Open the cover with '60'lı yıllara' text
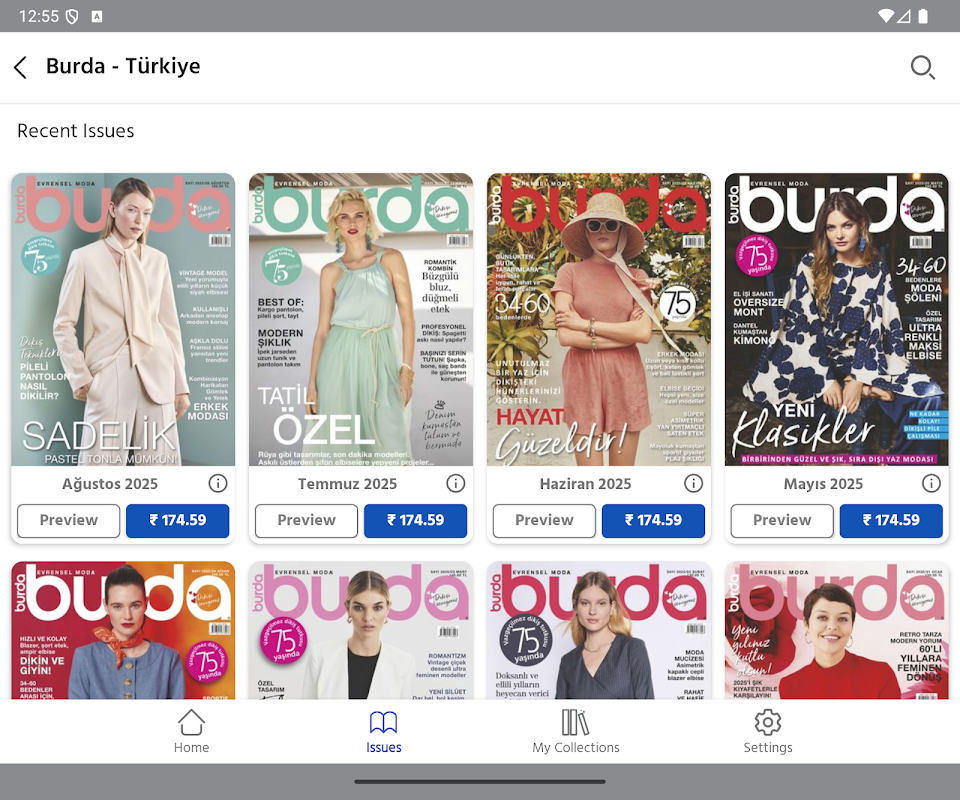Viewport: 960px width, 800px height. (836, 630)
